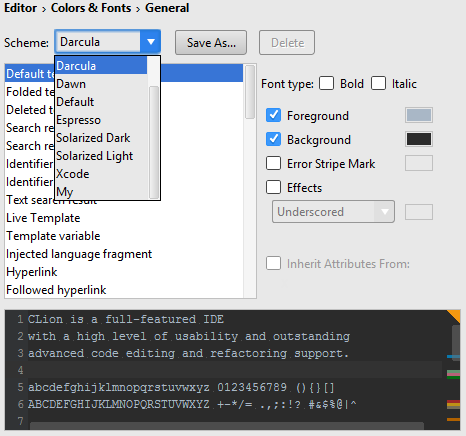Choose the Dawn scheme

(101, 84)
